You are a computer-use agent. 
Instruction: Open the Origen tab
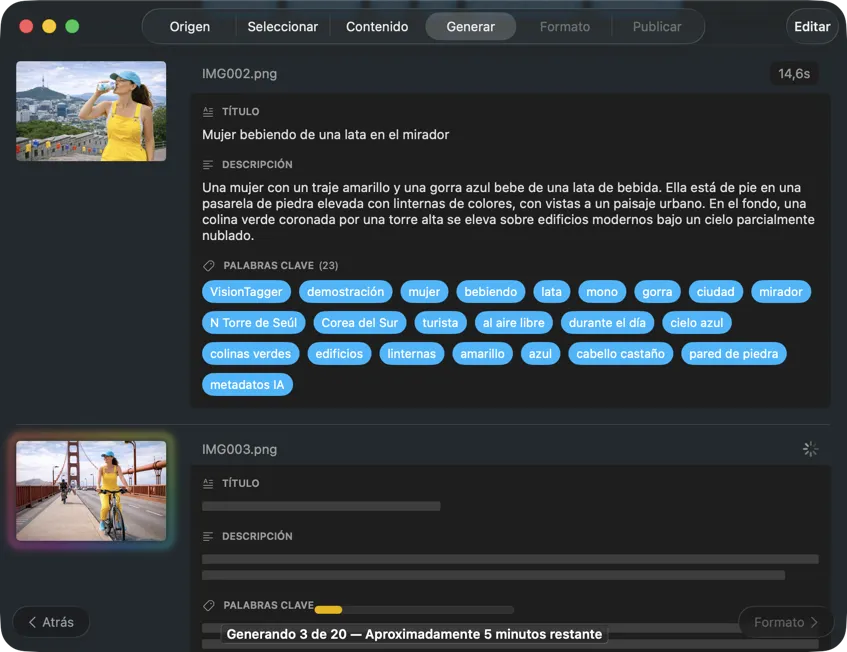coord(190,27)
